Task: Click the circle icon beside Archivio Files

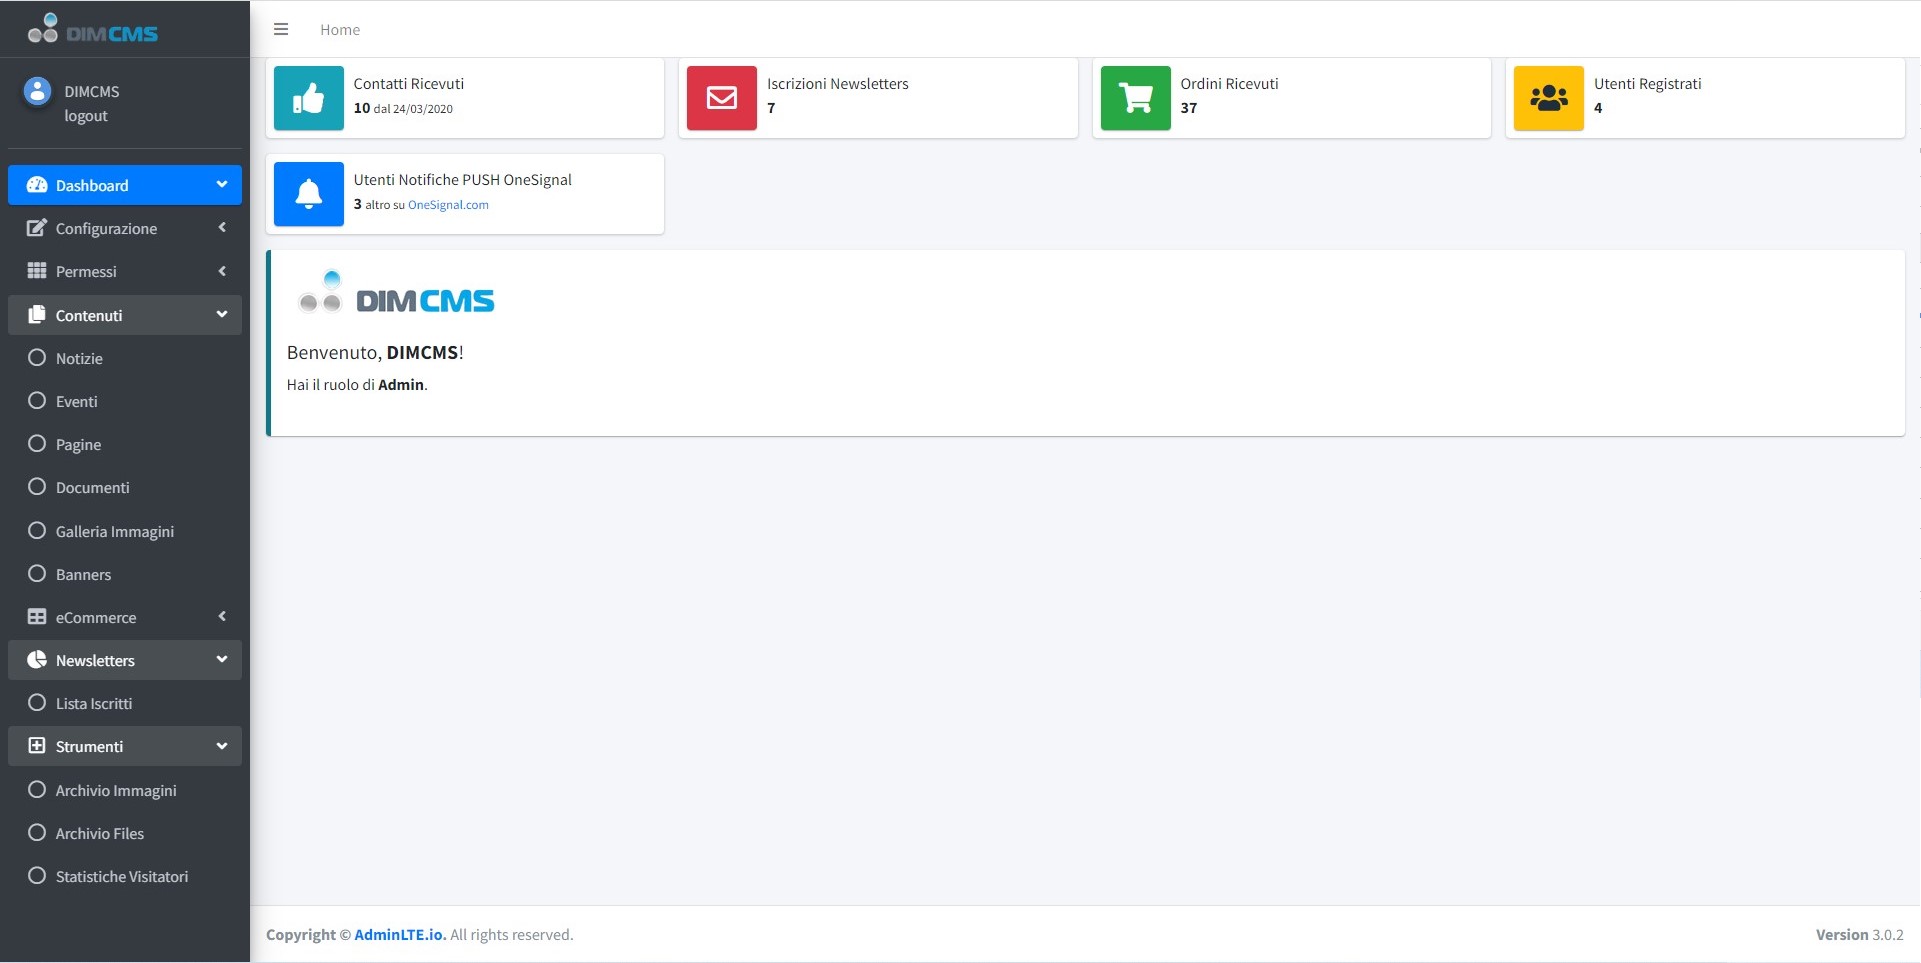Action: [37, 832]
